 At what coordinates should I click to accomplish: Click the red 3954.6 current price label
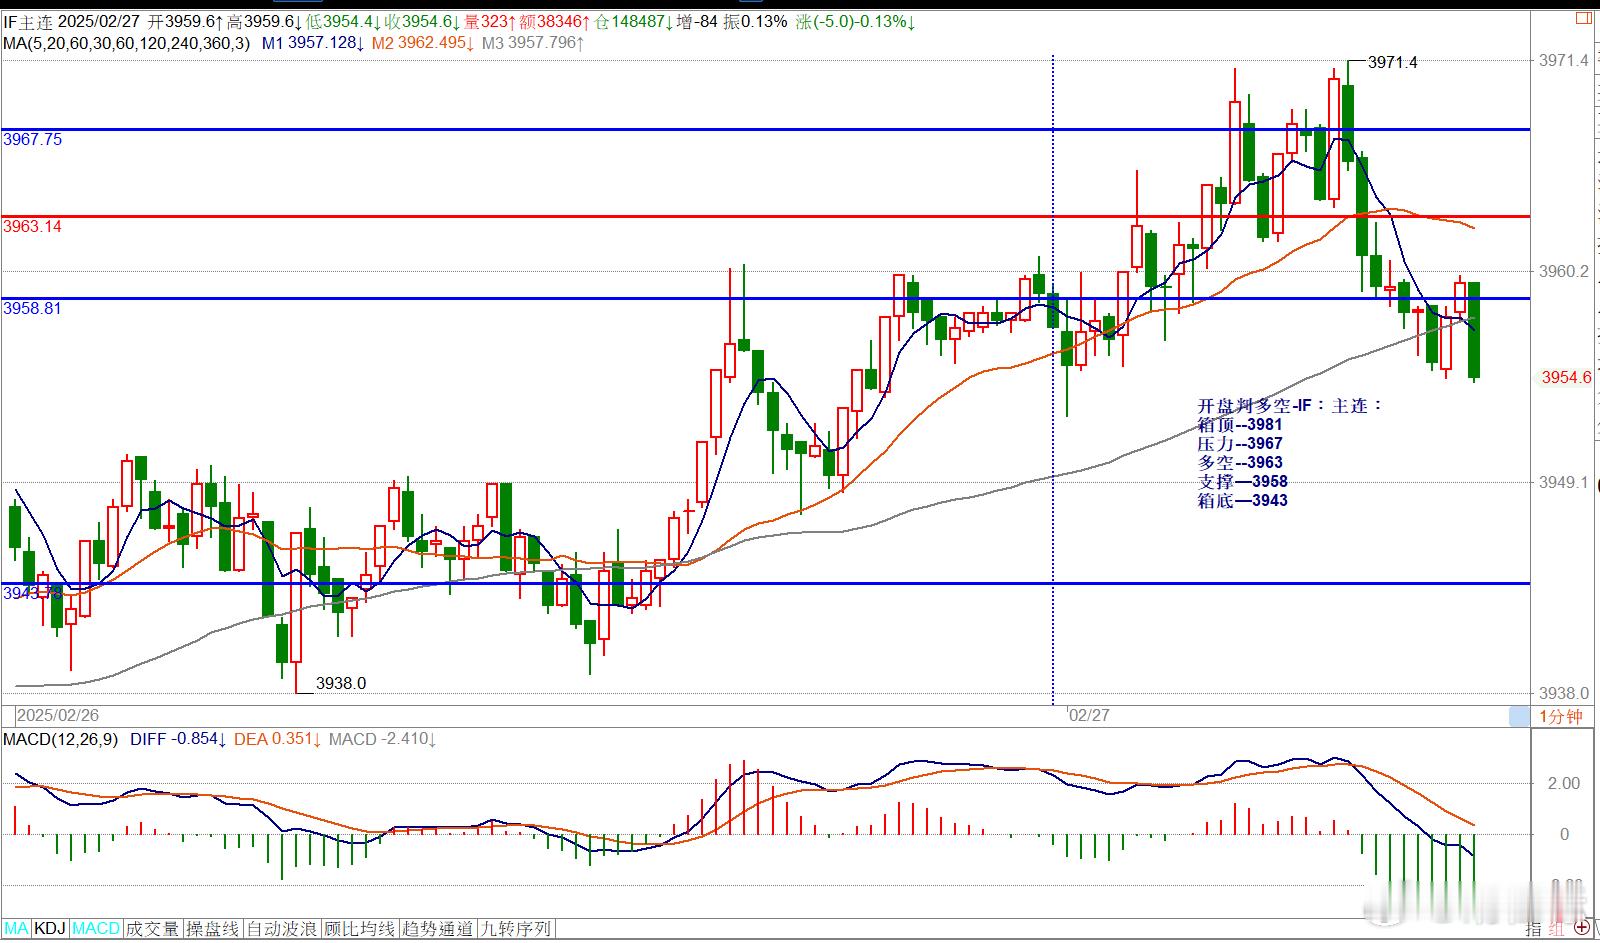click(1566, 378)
